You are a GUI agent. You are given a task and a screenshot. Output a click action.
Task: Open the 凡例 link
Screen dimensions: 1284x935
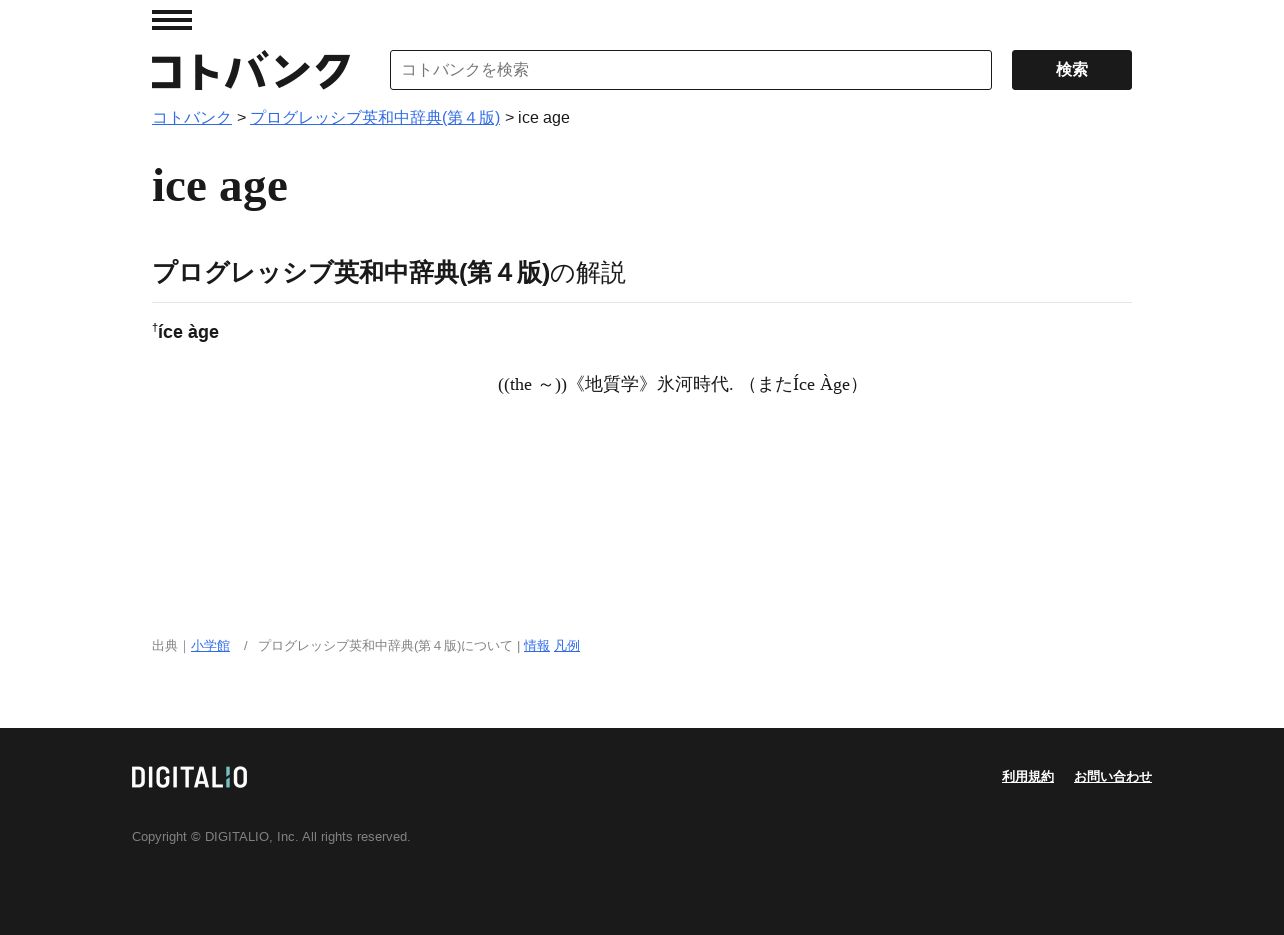click(567, 646)
